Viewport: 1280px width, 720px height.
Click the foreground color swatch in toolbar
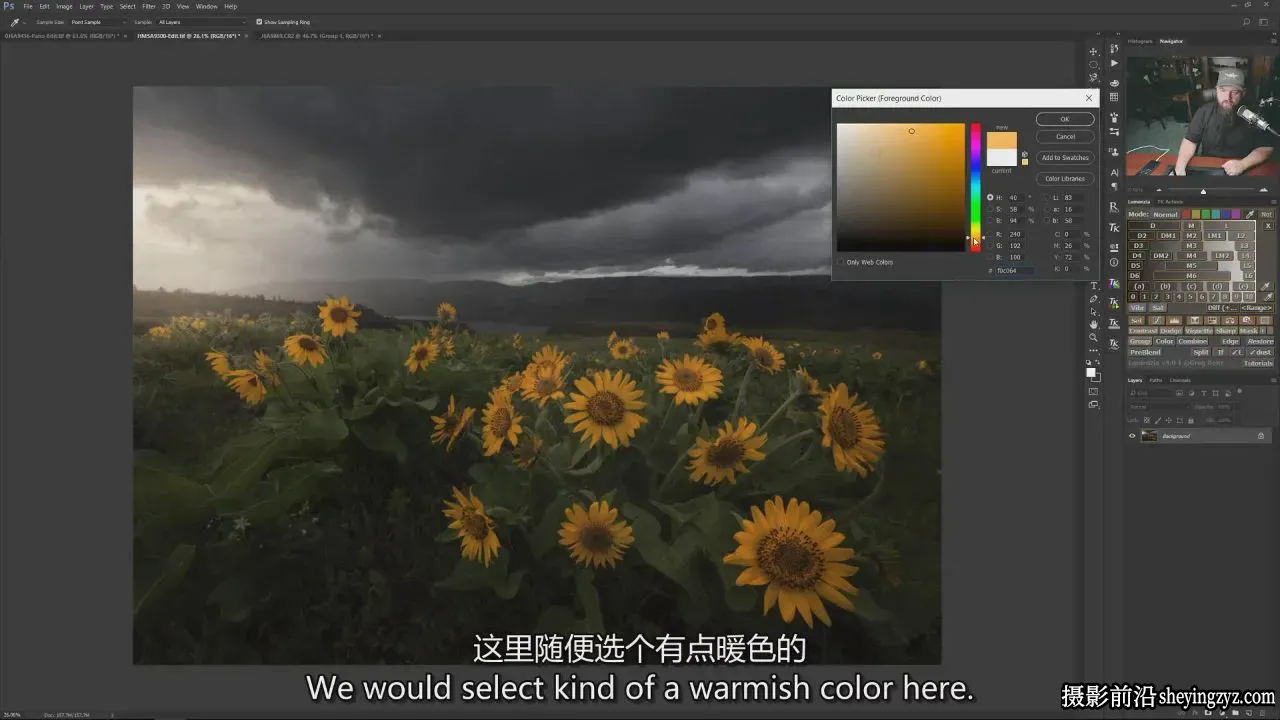tap(1091, 372)
